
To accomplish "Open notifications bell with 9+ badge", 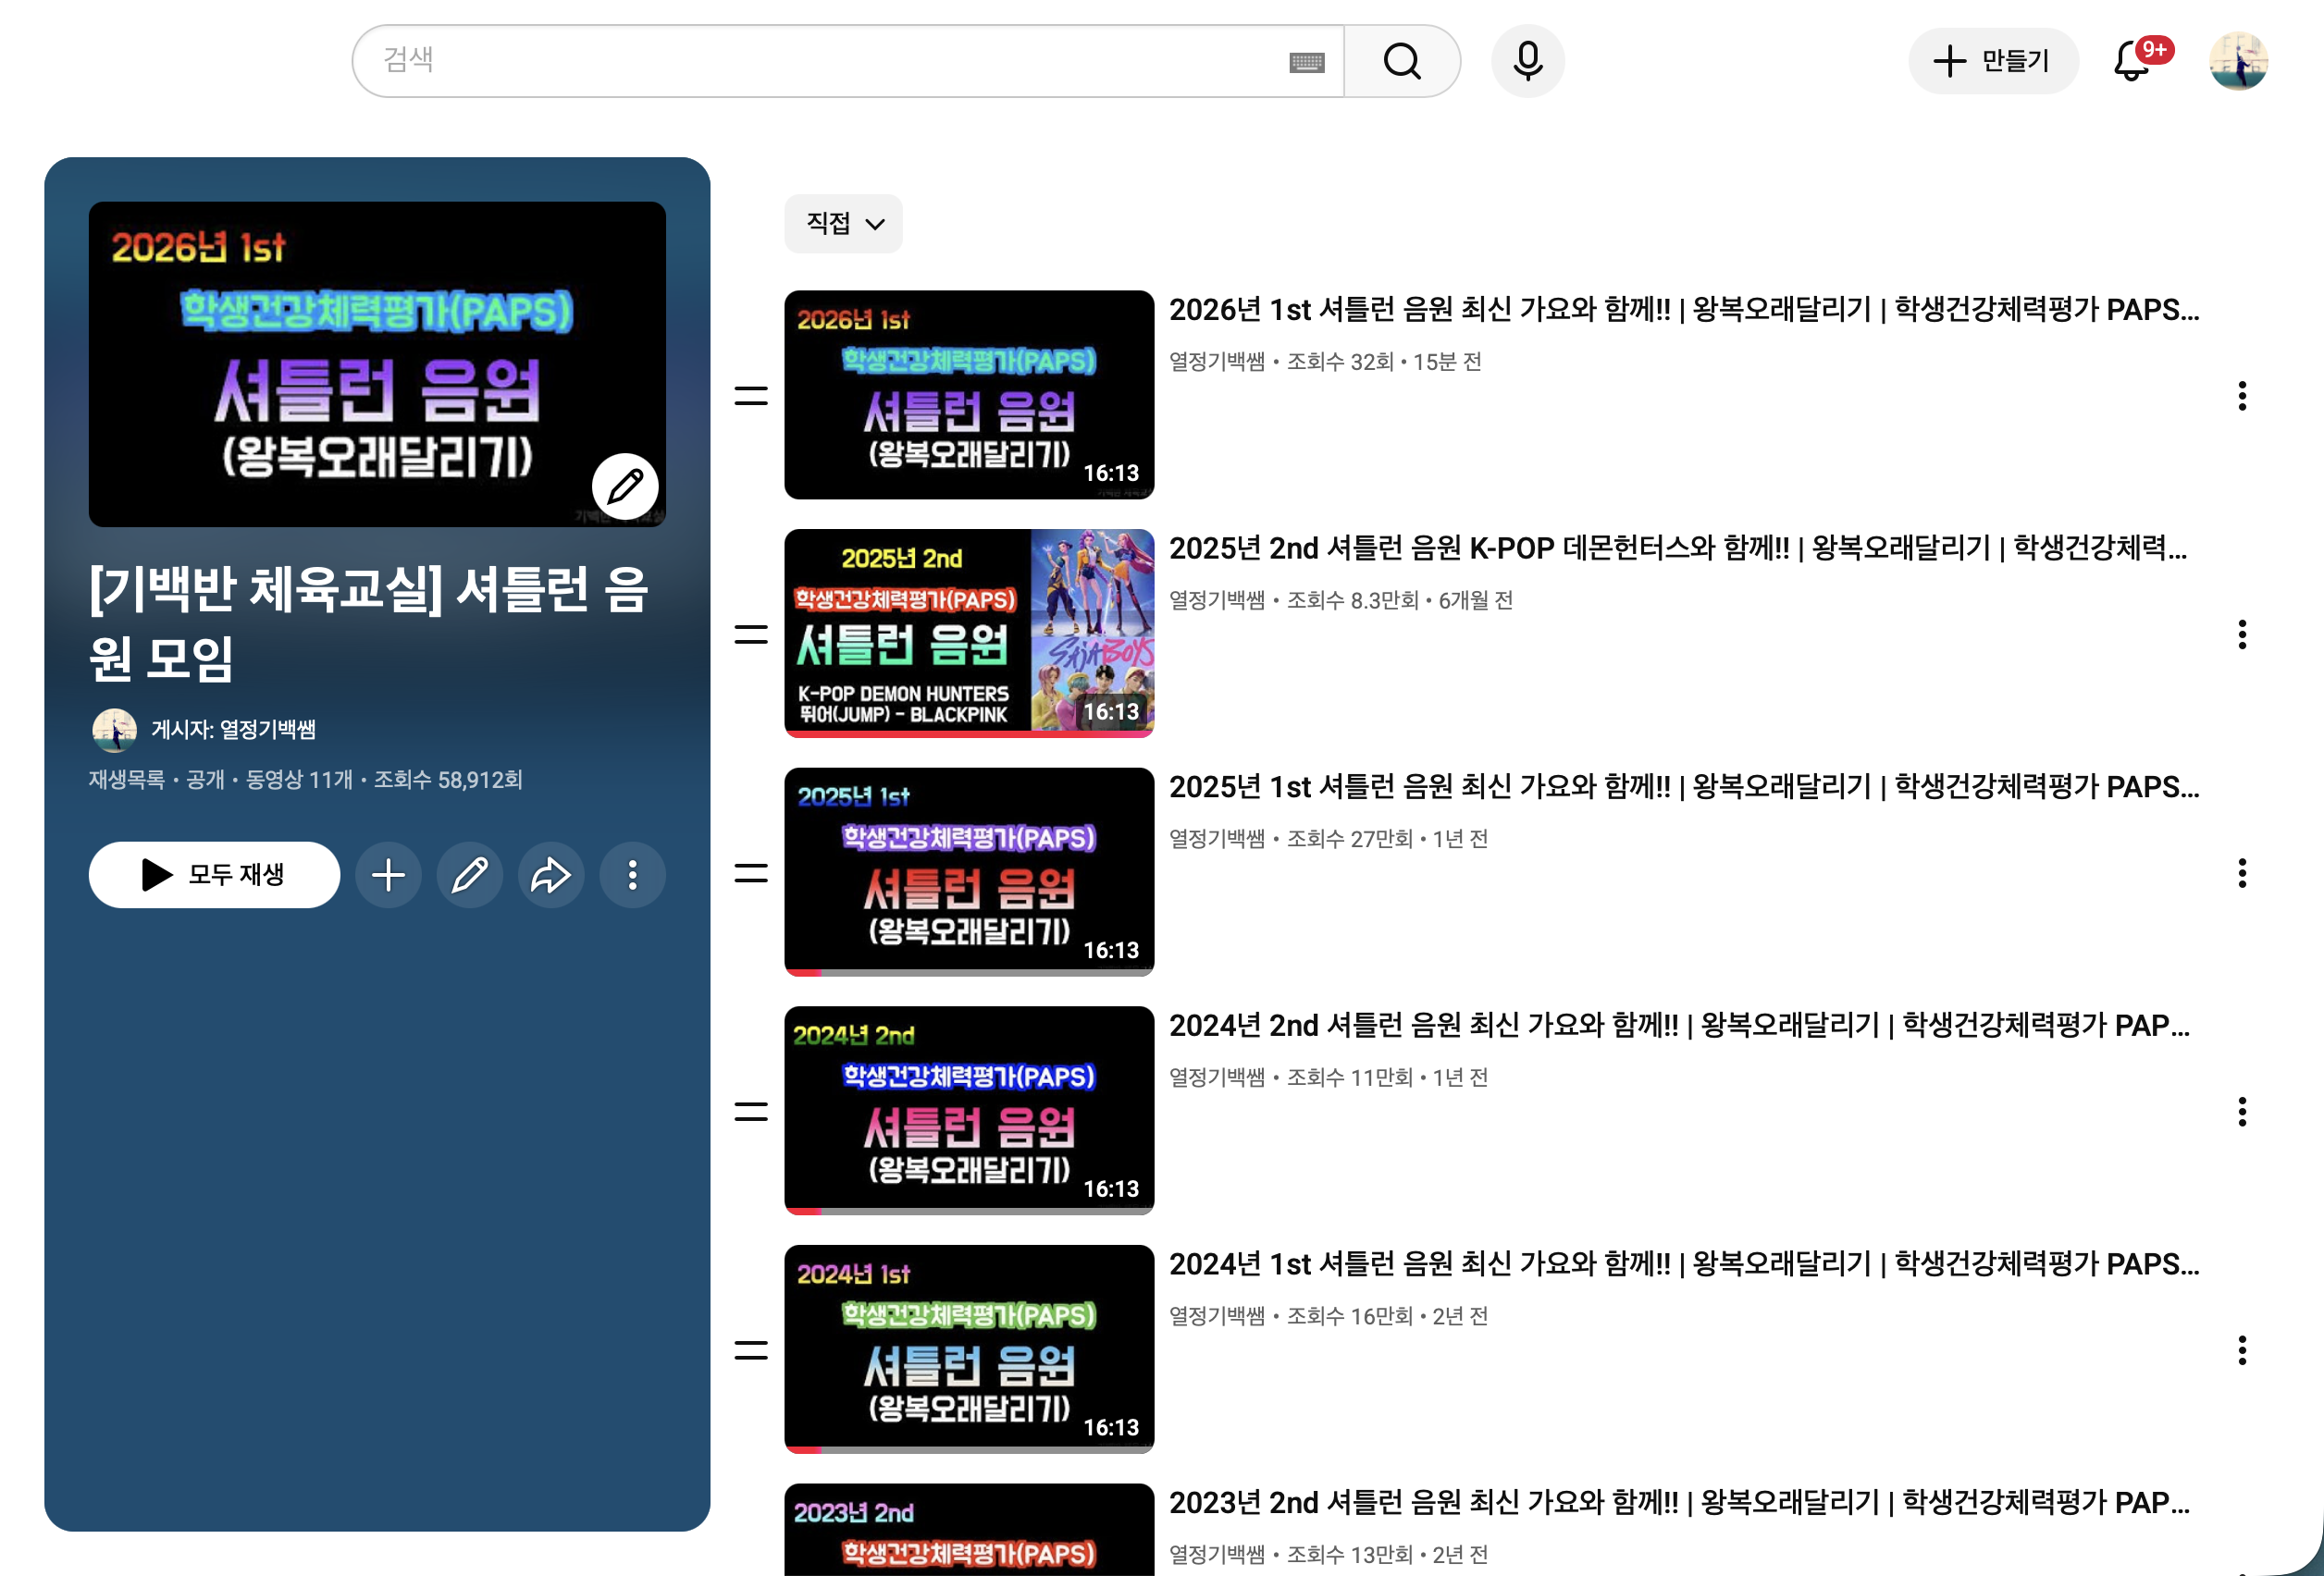I will point(2131,61).
